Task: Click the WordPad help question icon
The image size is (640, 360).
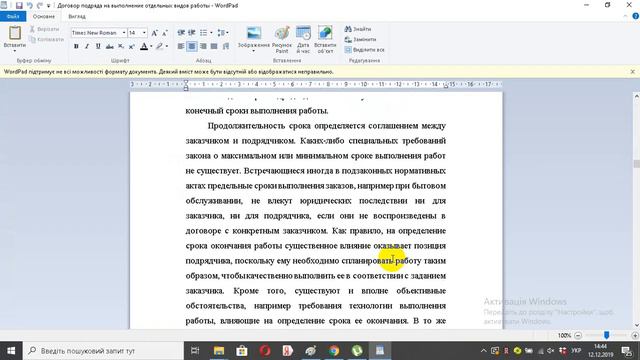Action: pyautogui.click(x=635, y=16)
